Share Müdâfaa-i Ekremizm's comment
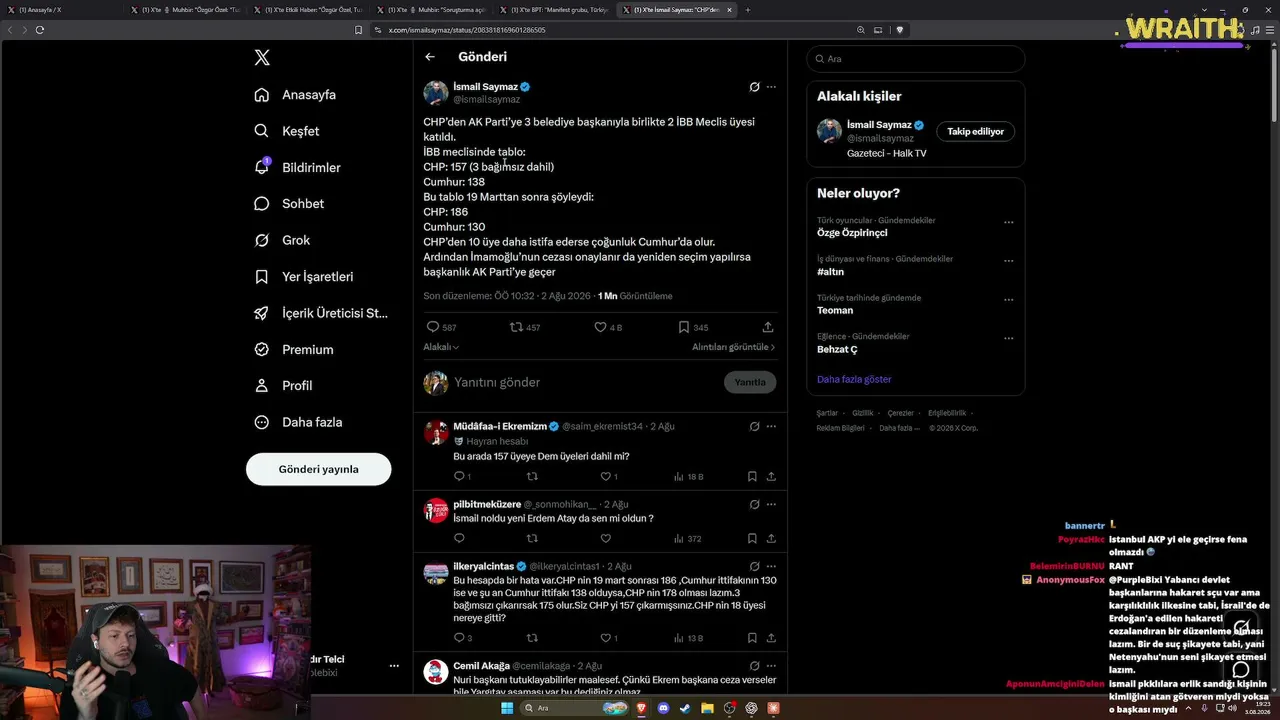Image resolution: width=1280 pixels, height=720 pixels. (x=771, y=477)
